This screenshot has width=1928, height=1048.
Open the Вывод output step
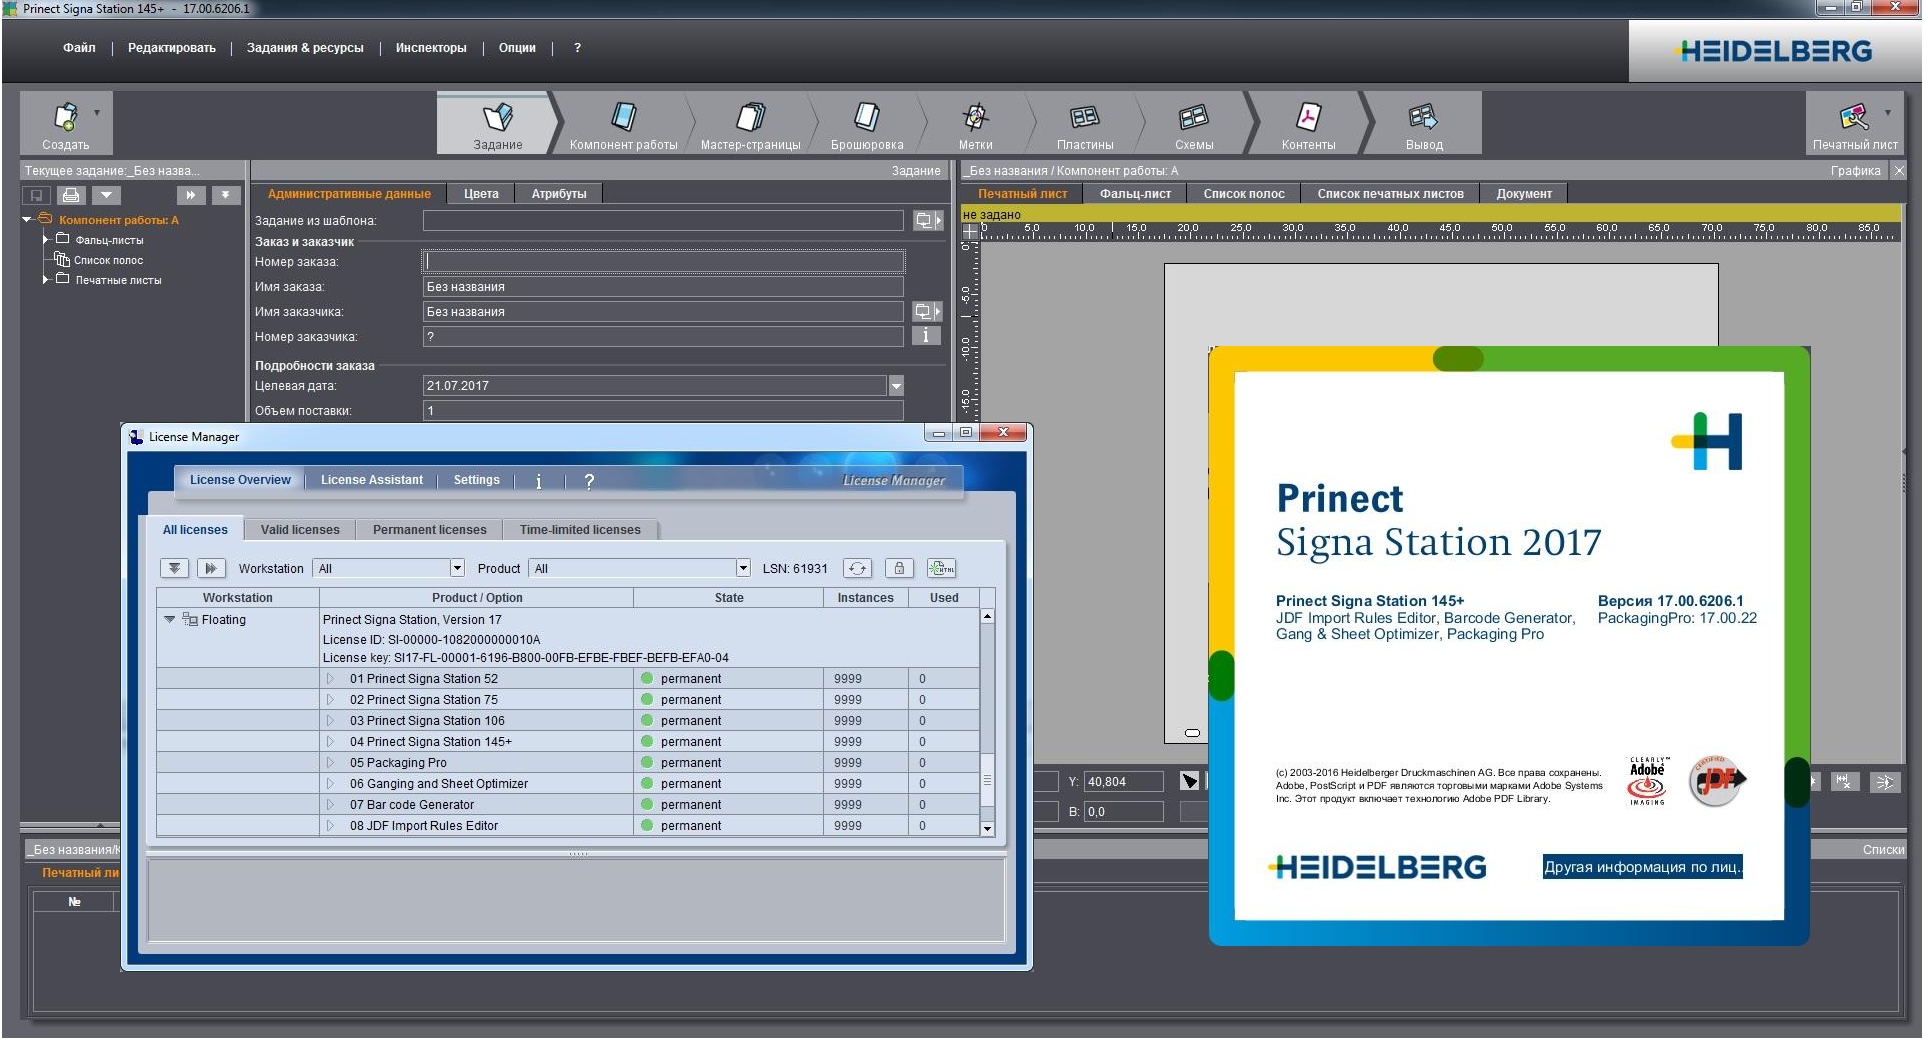[x=1424, y=123]
